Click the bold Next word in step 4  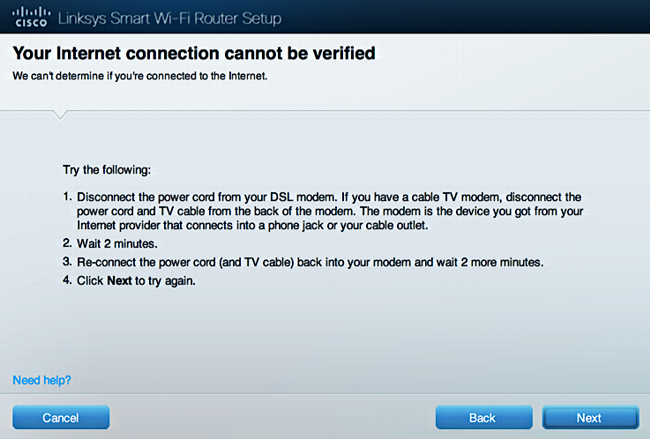[119, 281]
